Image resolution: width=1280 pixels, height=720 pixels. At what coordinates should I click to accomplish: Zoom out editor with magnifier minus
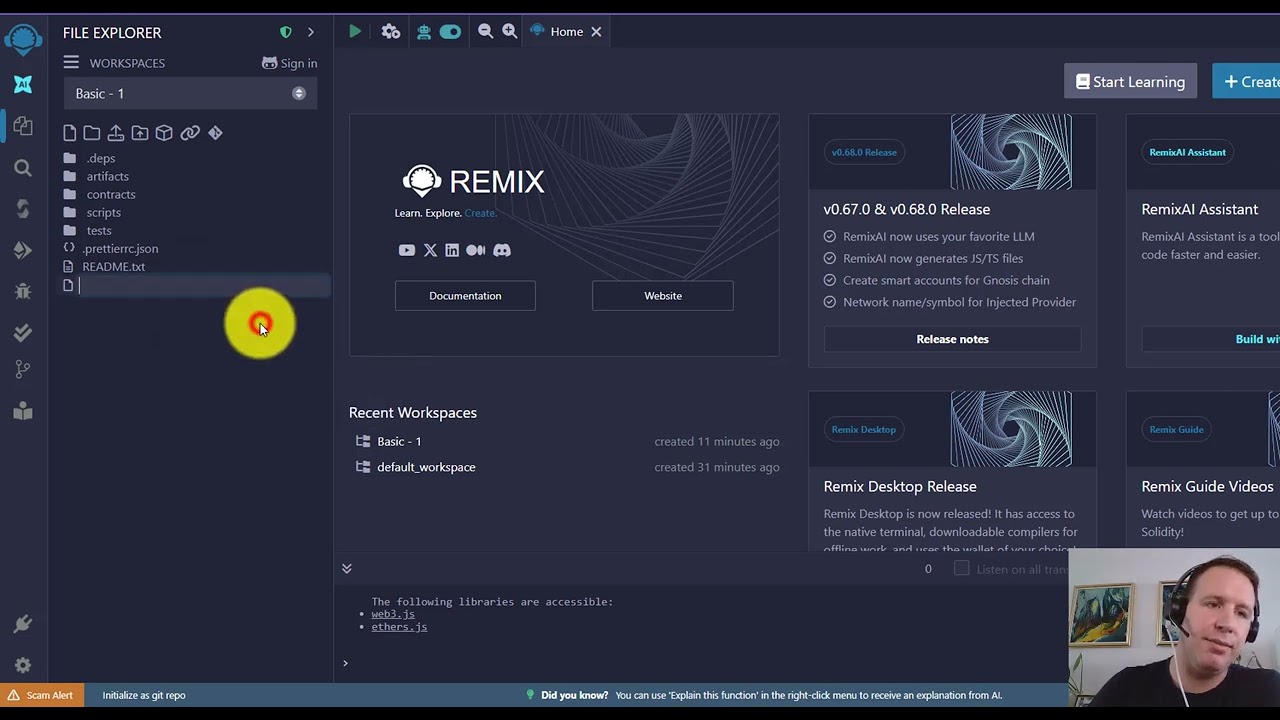tap(486, 32)
